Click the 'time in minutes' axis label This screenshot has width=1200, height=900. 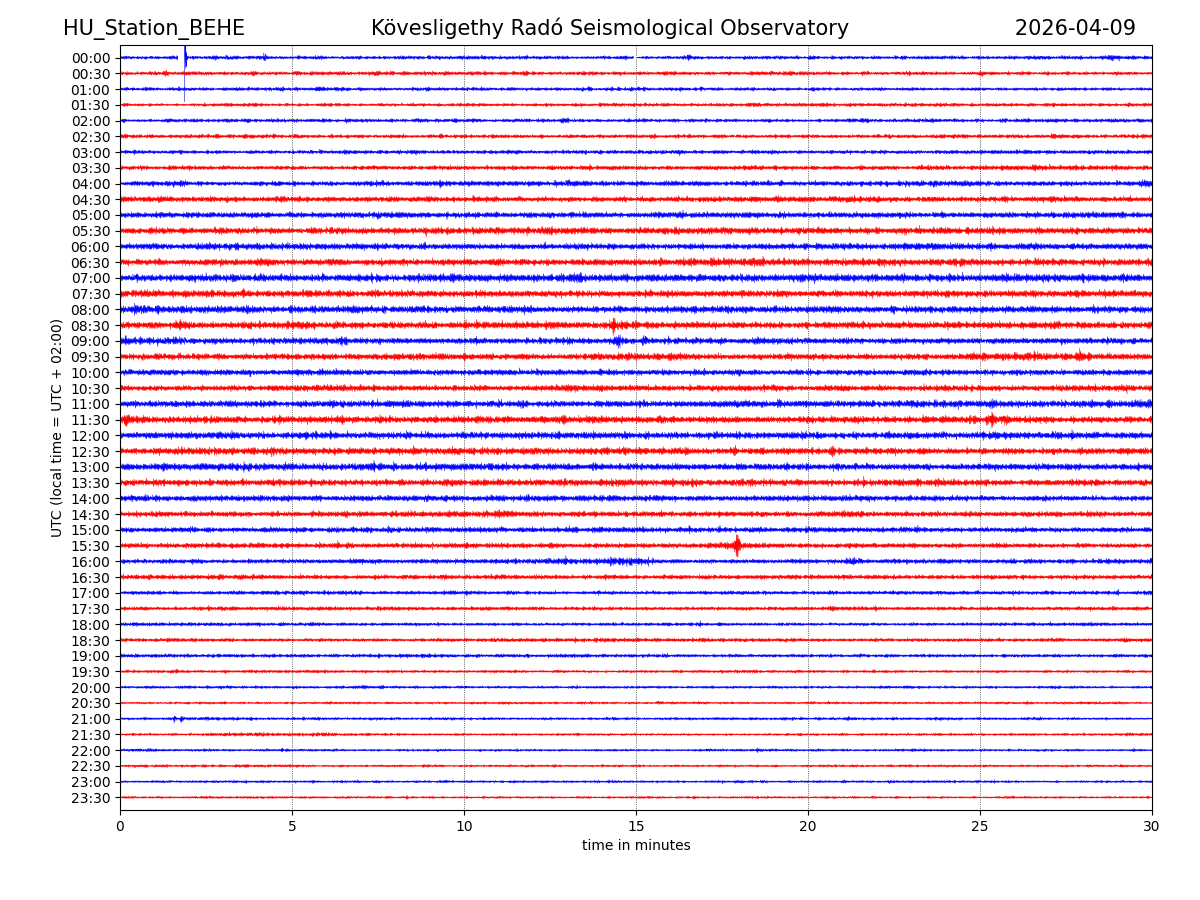636,846
